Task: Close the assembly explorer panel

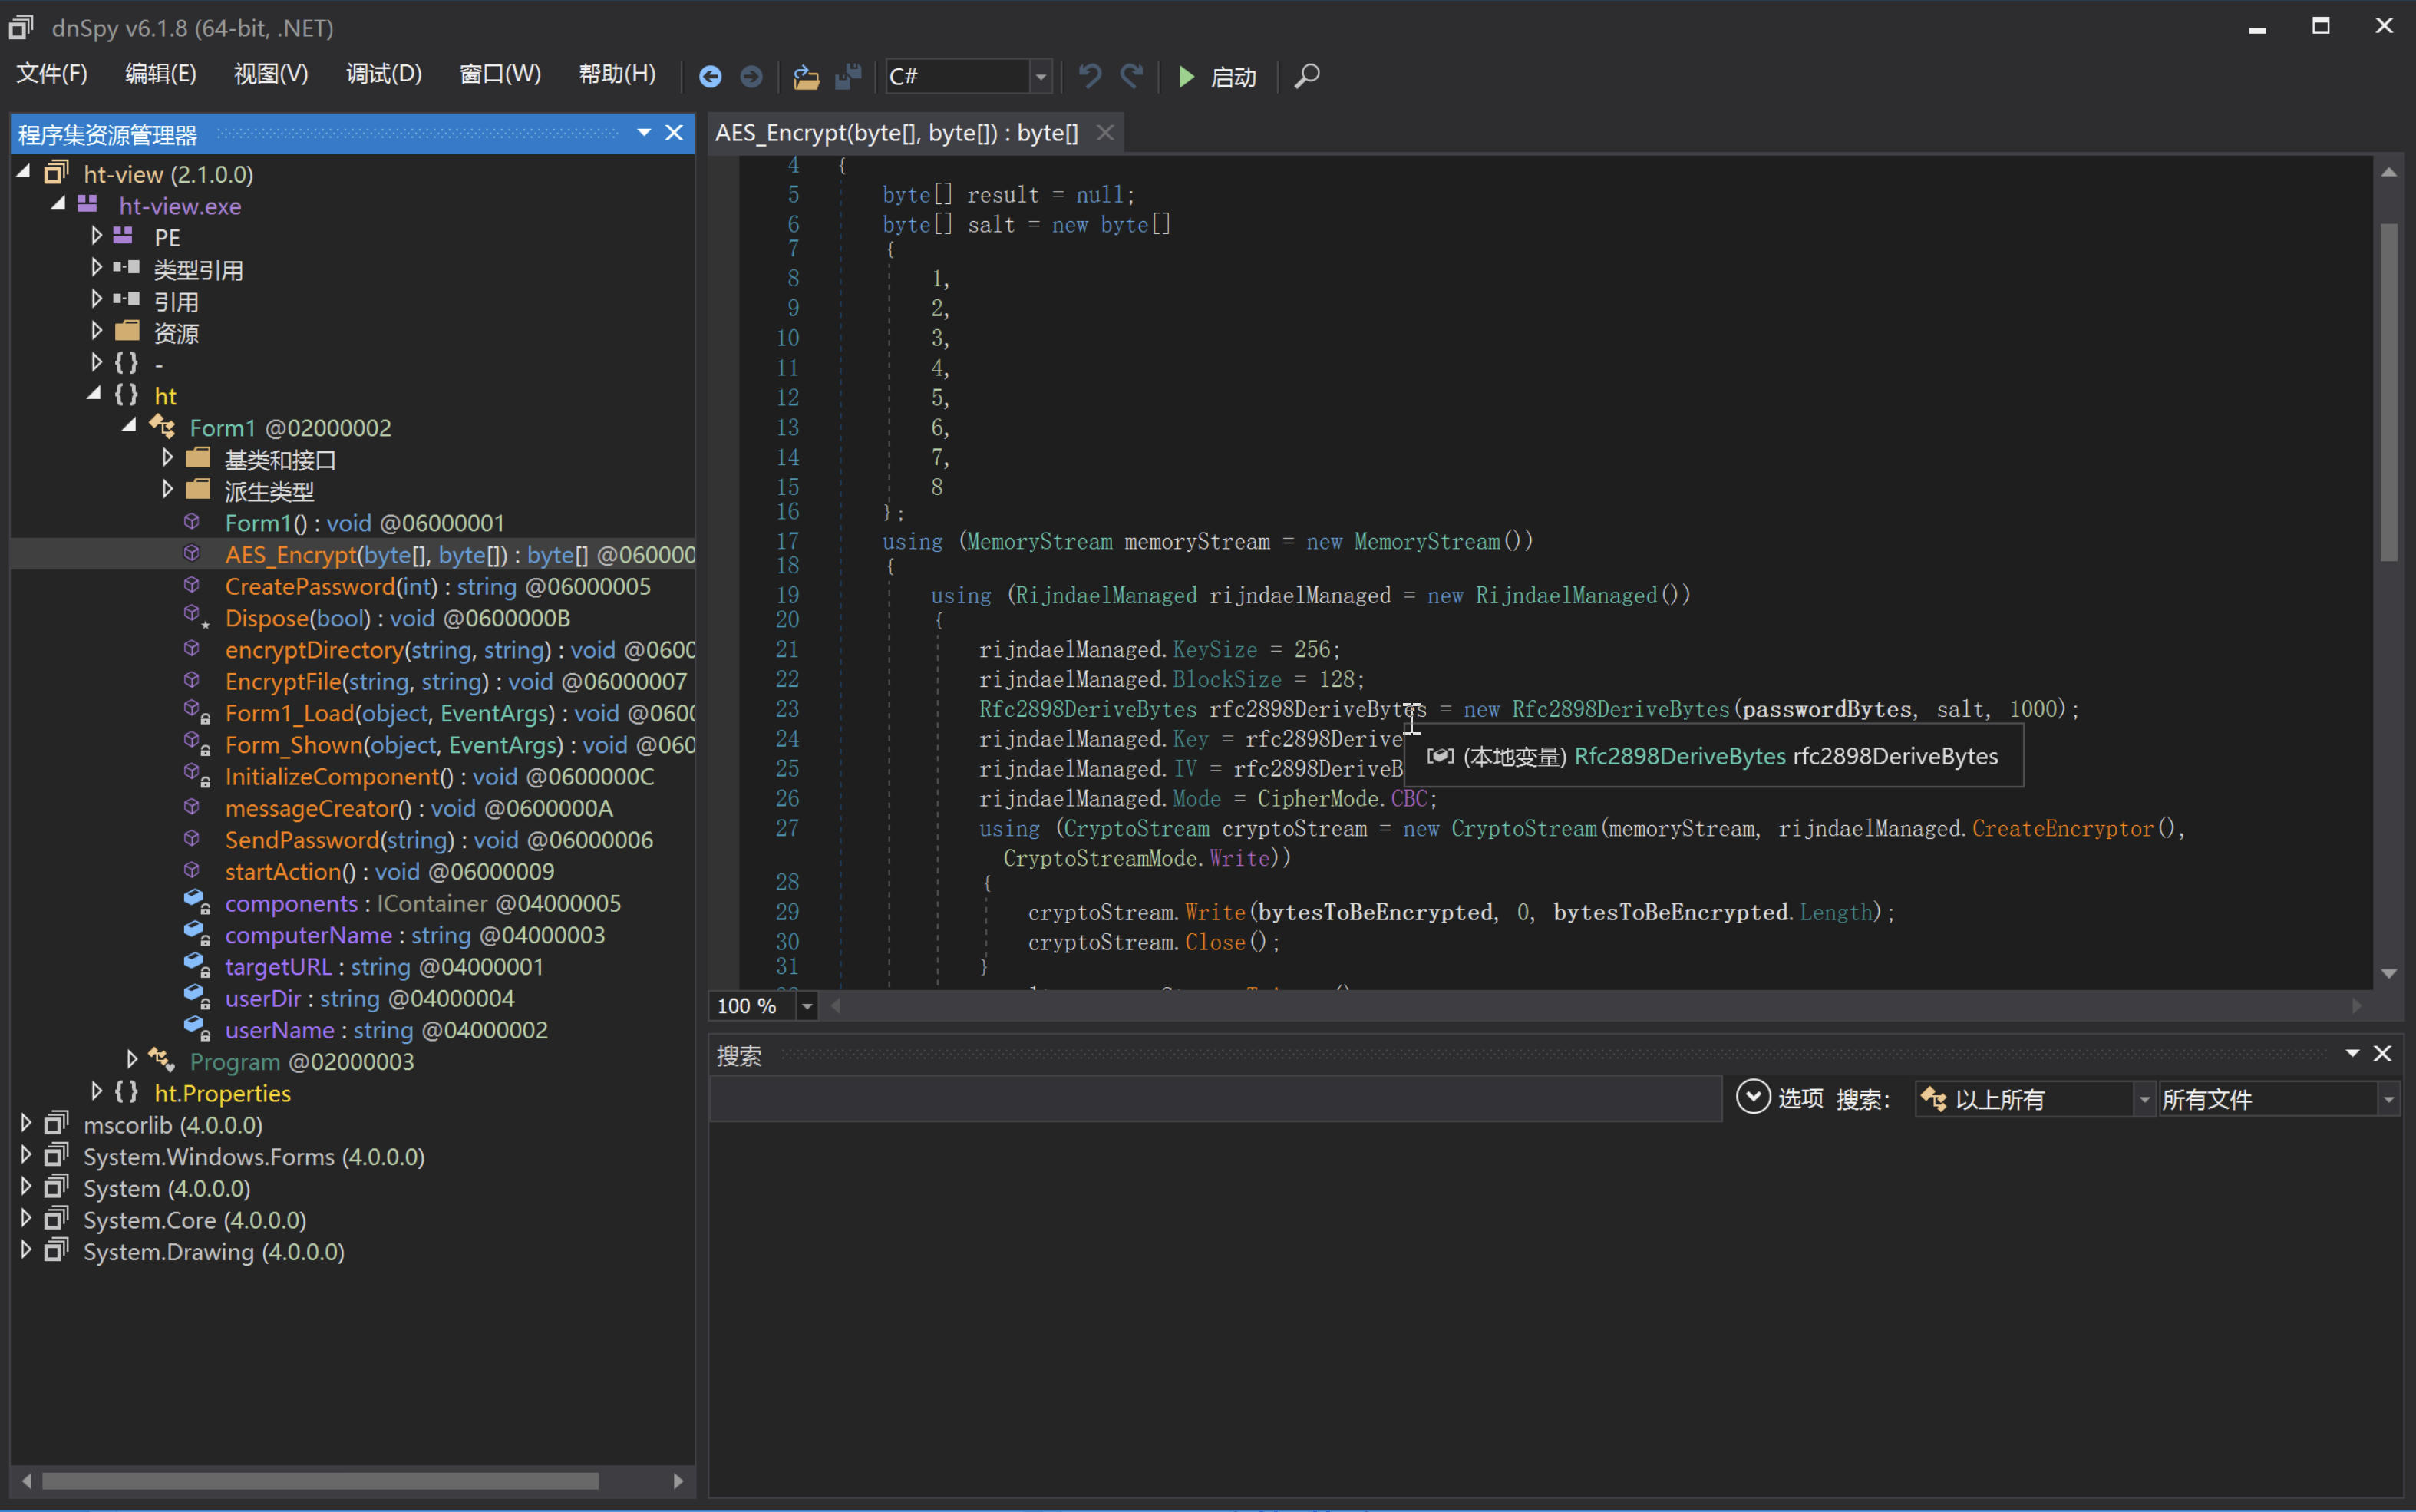Action: [675, 133]
